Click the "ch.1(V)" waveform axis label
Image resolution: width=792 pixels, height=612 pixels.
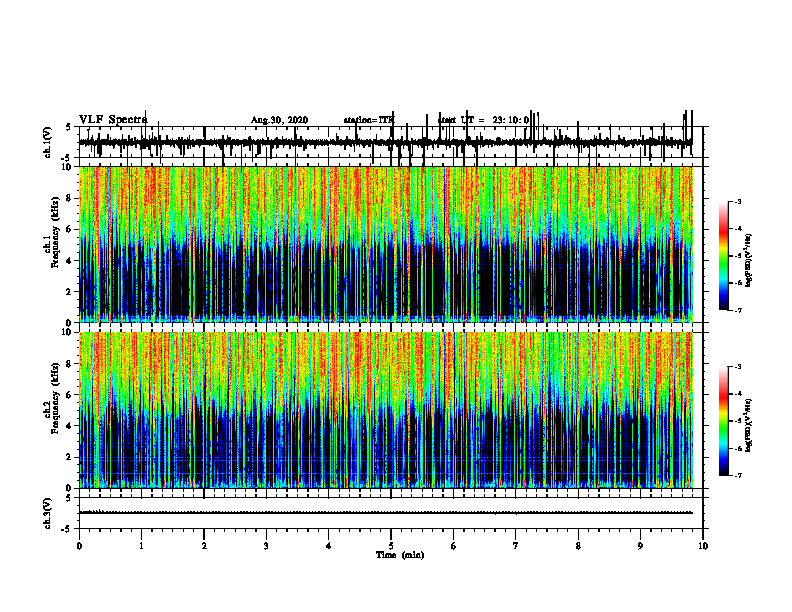click(48, 142)
